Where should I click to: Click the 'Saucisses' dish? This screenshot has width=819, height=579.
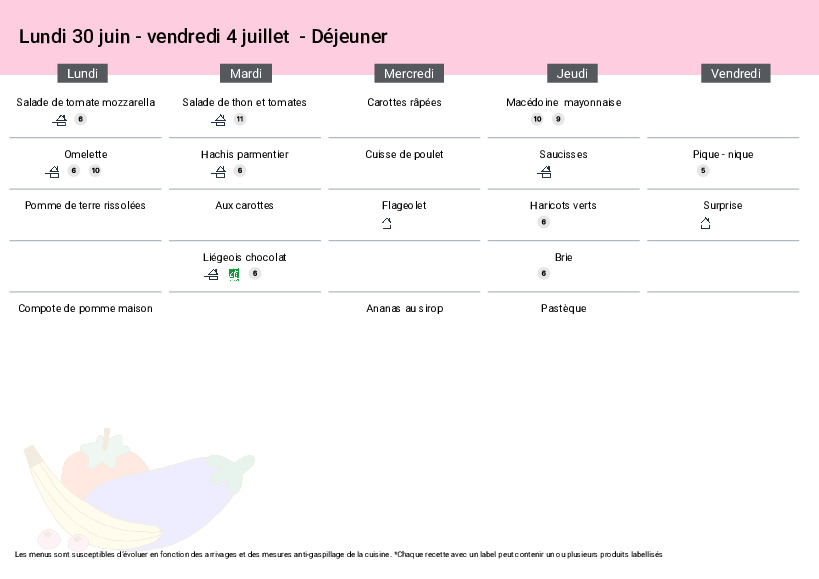(564, 154)
